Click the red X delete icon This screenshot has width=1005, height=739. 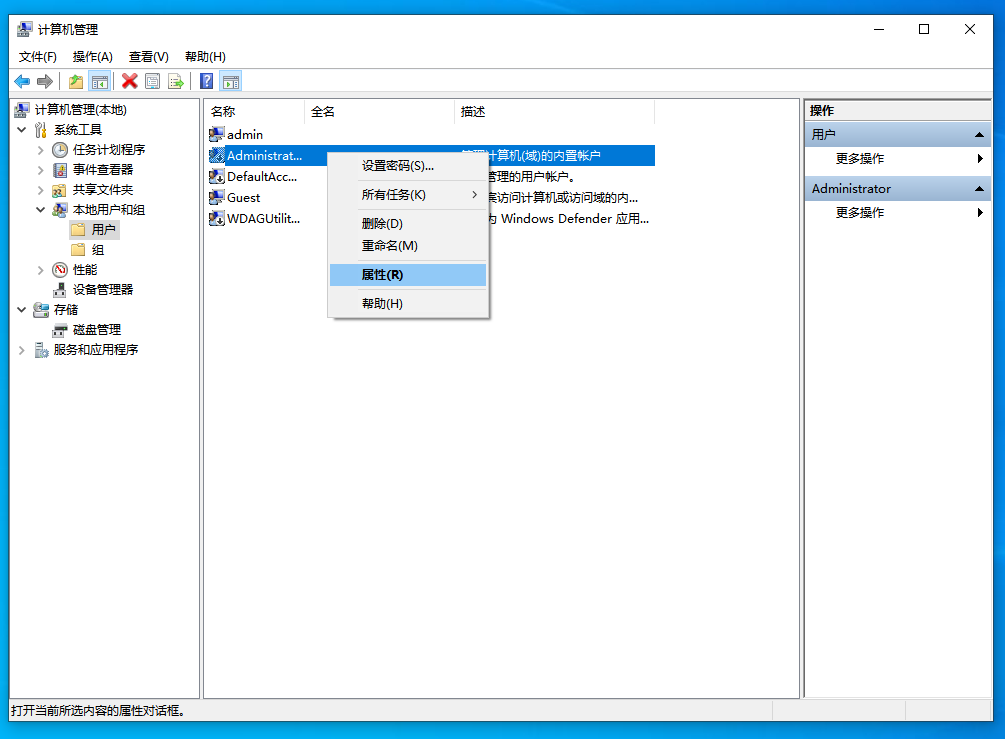(130, 81)
